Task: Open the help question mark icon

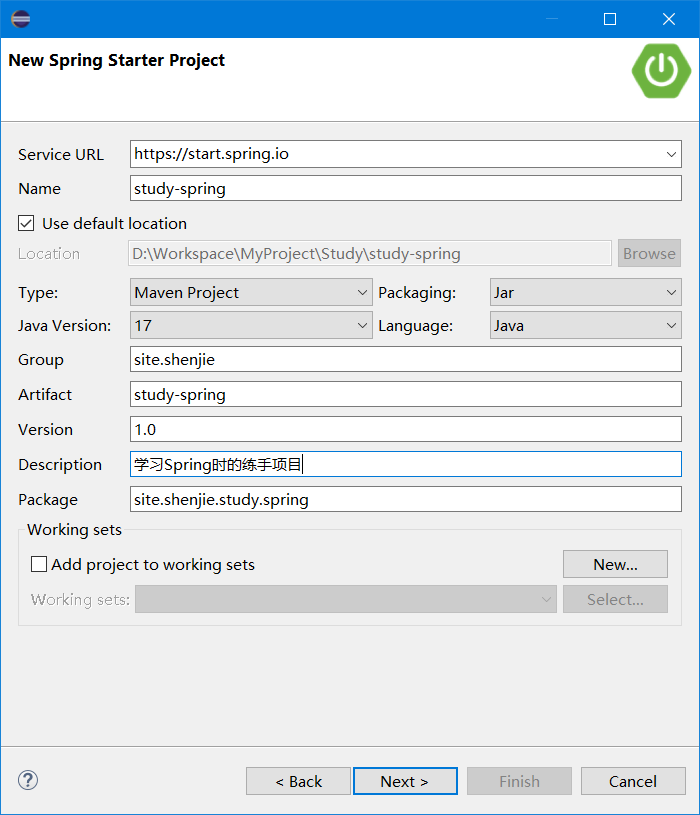Action: pyautogui.click(x=27, y=780)
